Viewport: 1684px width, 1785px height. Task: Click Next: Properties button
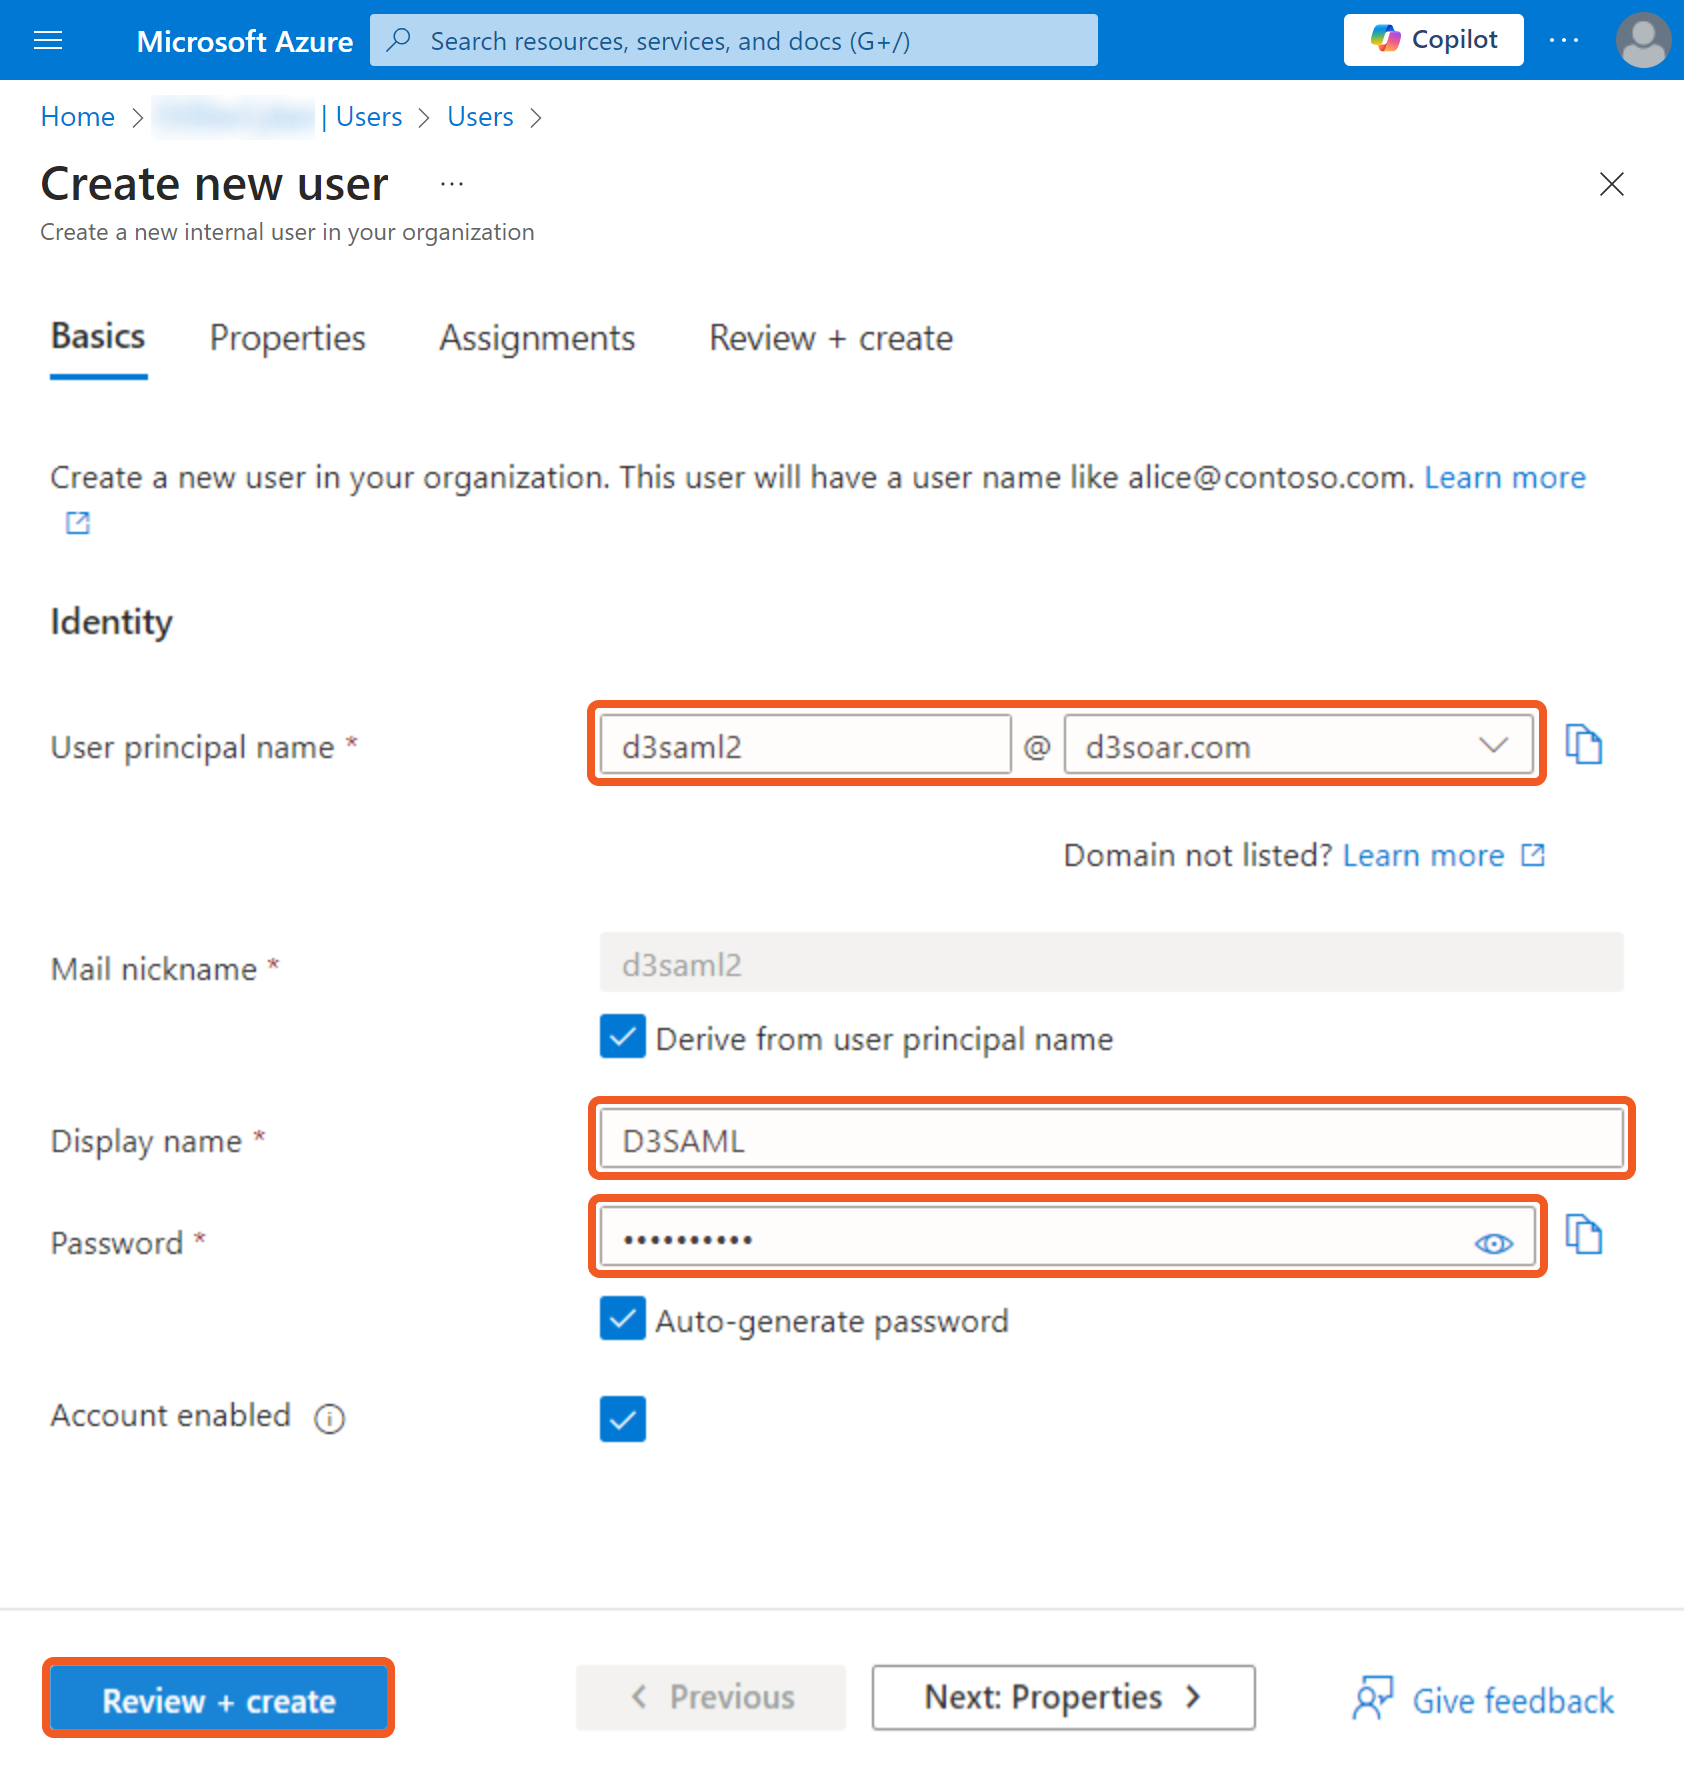click(1062, 1697)
